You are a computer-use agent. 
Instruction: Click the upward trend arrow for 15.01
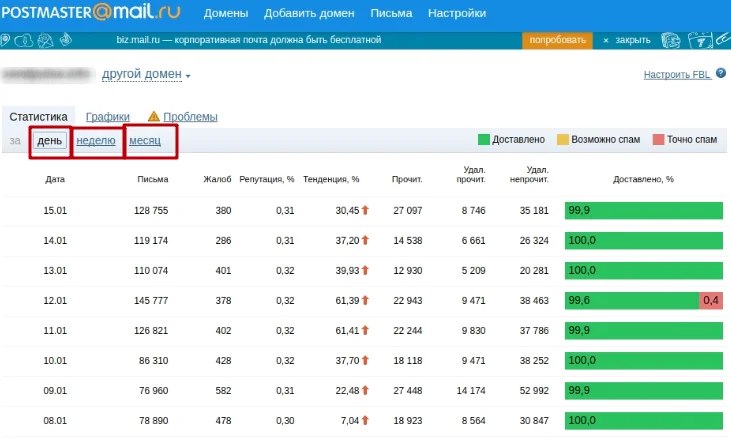tap(366, 211)
